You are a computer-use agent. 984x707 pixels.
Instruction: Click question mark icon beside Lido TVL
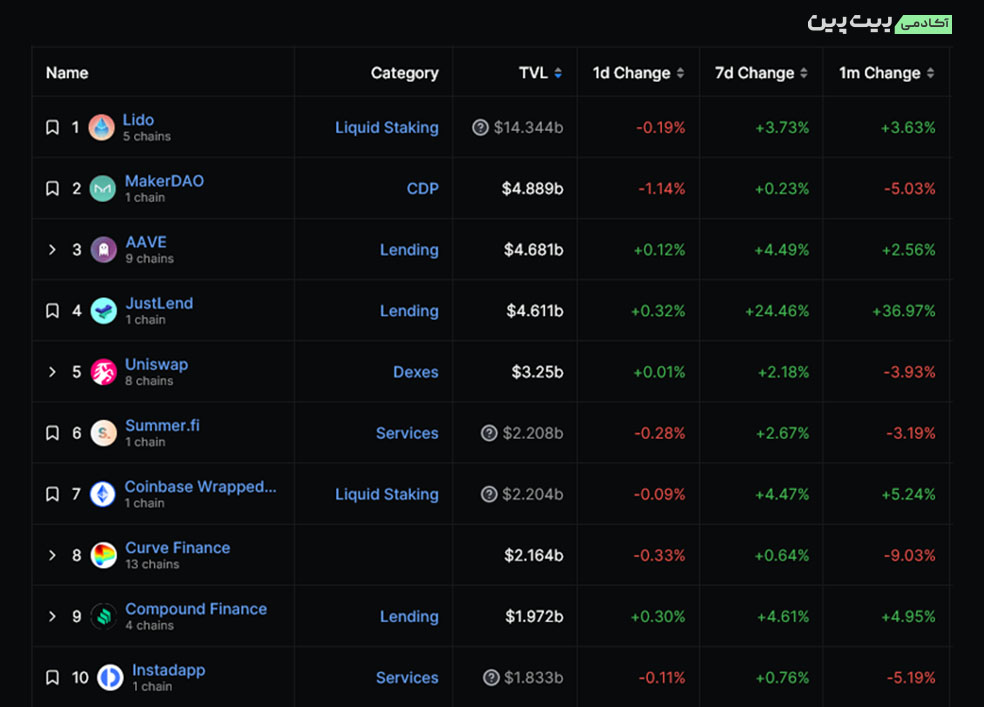tap(480, 127)
